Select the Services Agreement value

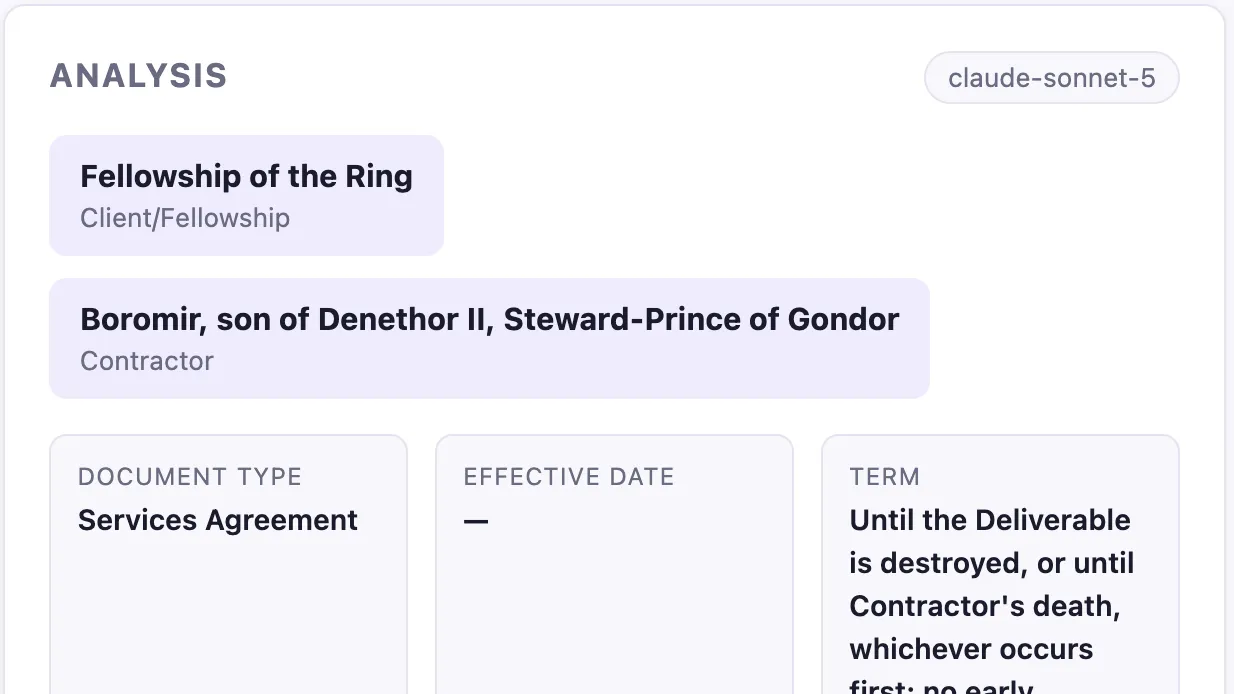click(218, 520)
